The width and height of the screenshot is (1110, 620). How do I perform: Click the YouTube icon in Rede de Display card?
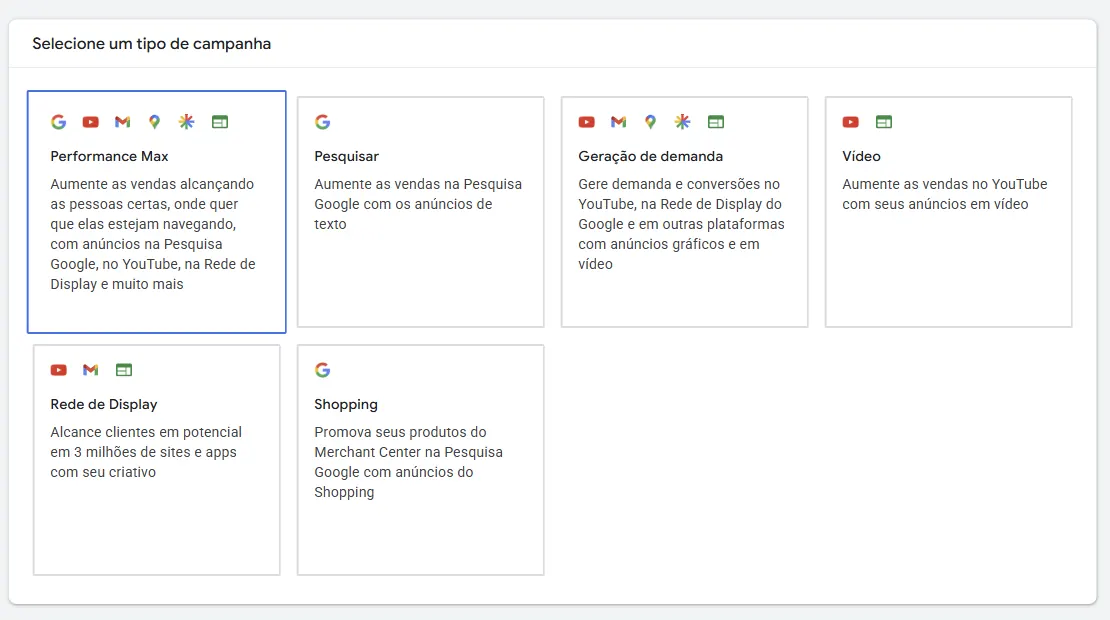(x=59, y=369)
